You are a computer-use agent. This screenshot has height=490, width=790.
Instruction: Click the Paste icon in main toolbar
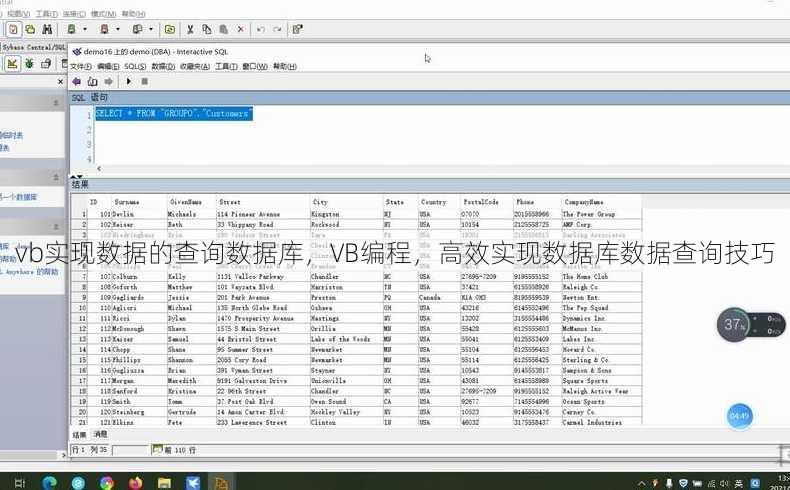pos(223,29)
